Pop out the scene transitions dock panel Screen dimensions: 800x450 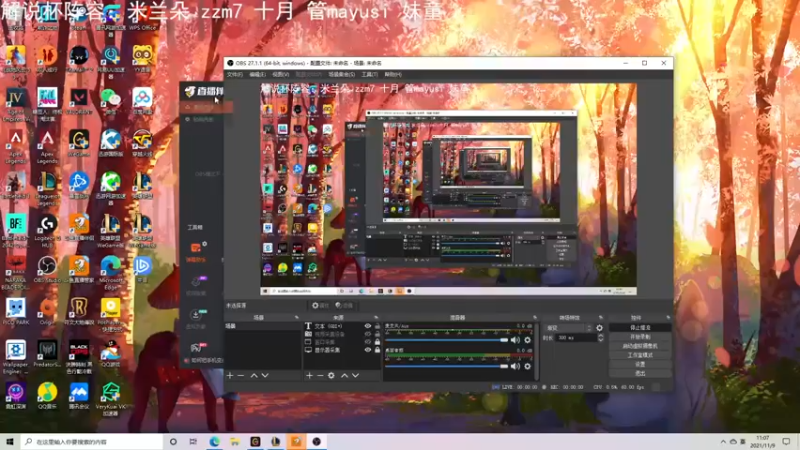tap(601, 317)
